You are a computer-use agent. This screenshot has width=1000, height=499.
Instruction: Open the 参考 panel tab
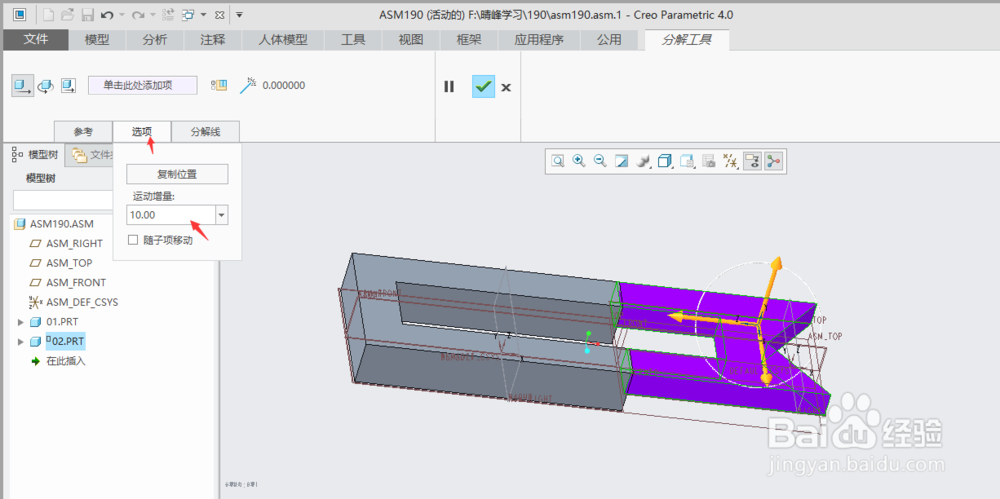[x=83, y=132]
